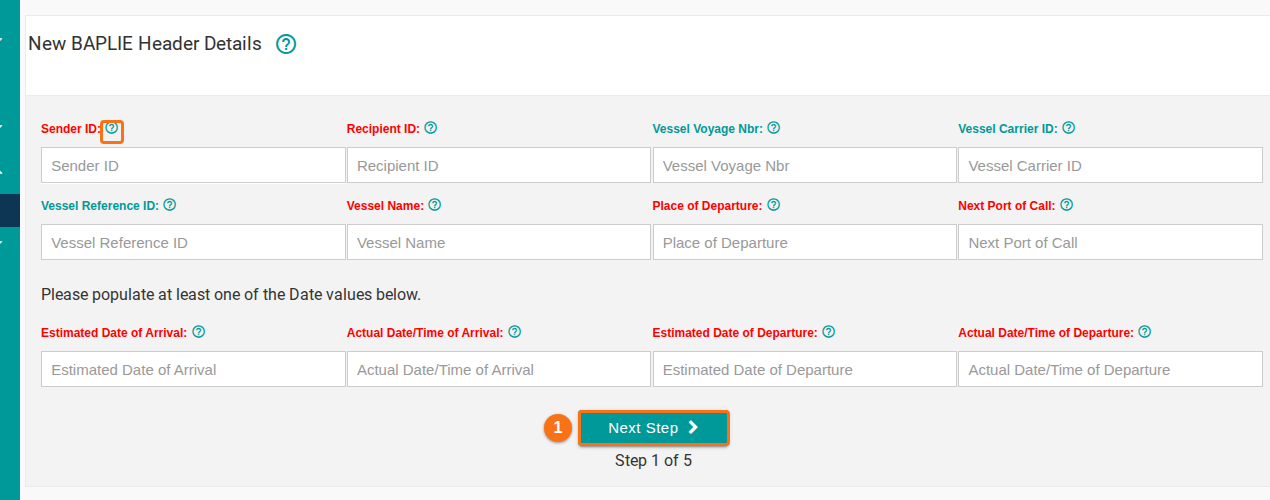The height and width of the screenshot is (500, 1270).
Task: Select the Next Port of Call field
Action: pyautogui.click(x=1110, y=242)
